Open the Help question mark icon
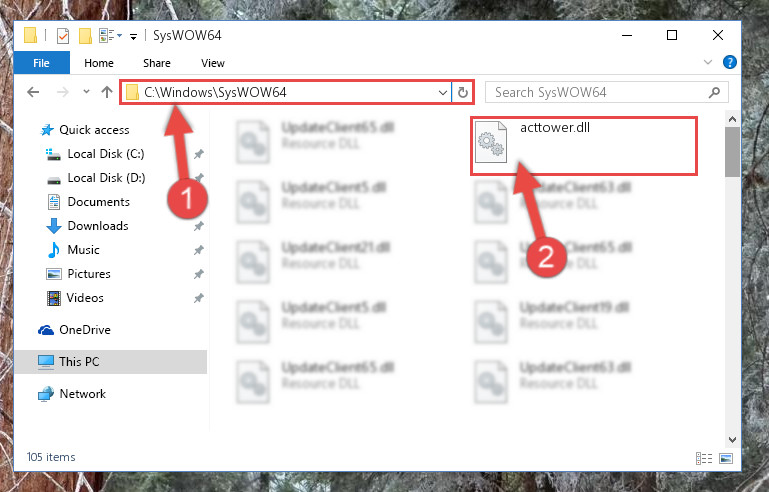 pos(729,62)
